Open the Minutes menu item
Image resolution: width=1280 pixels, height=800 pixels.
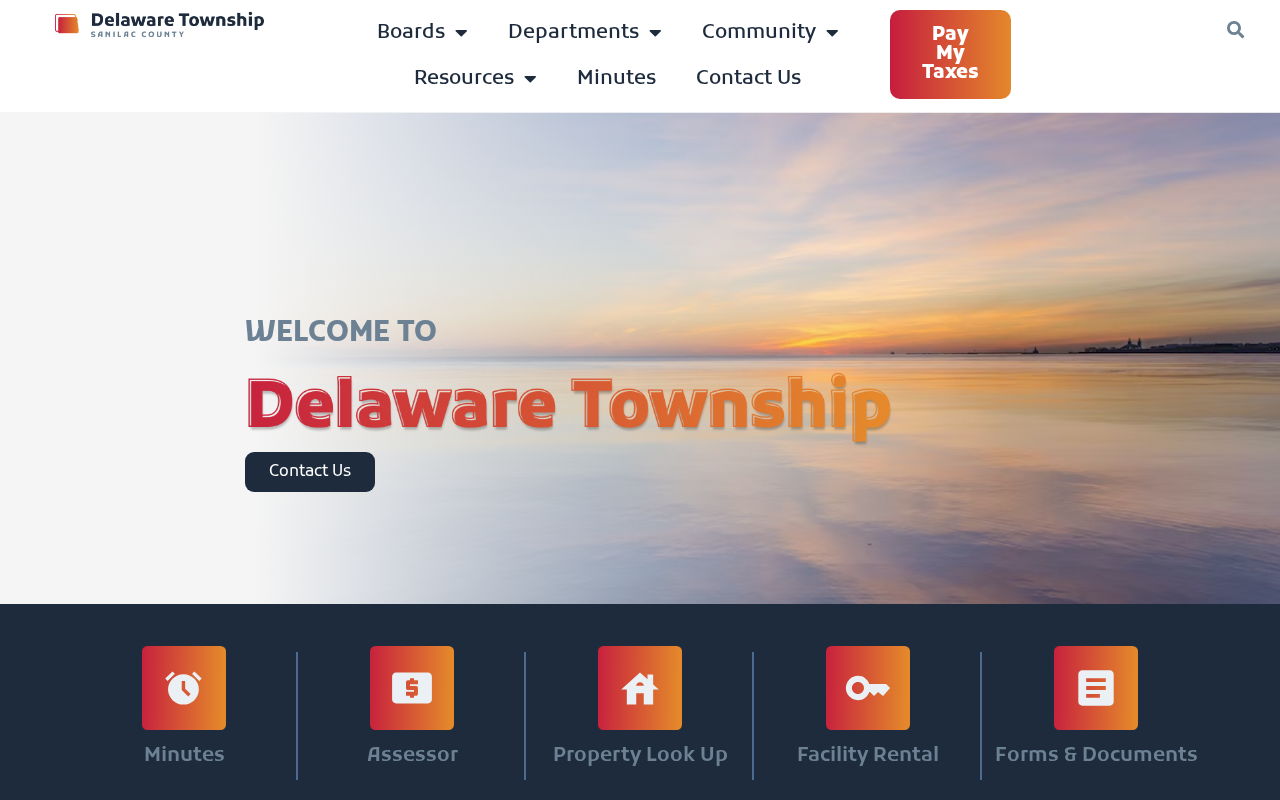click(x=617, y=78)
